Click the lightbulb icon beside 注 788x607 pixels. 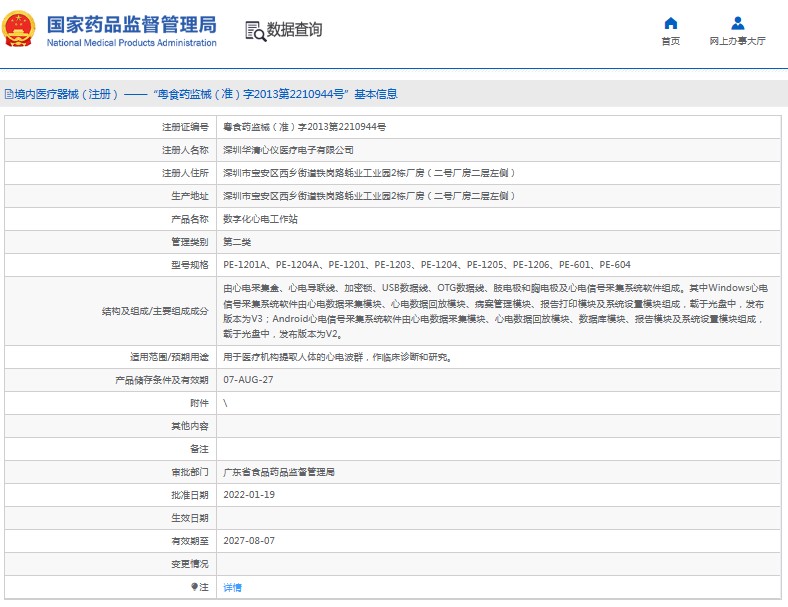195,587
